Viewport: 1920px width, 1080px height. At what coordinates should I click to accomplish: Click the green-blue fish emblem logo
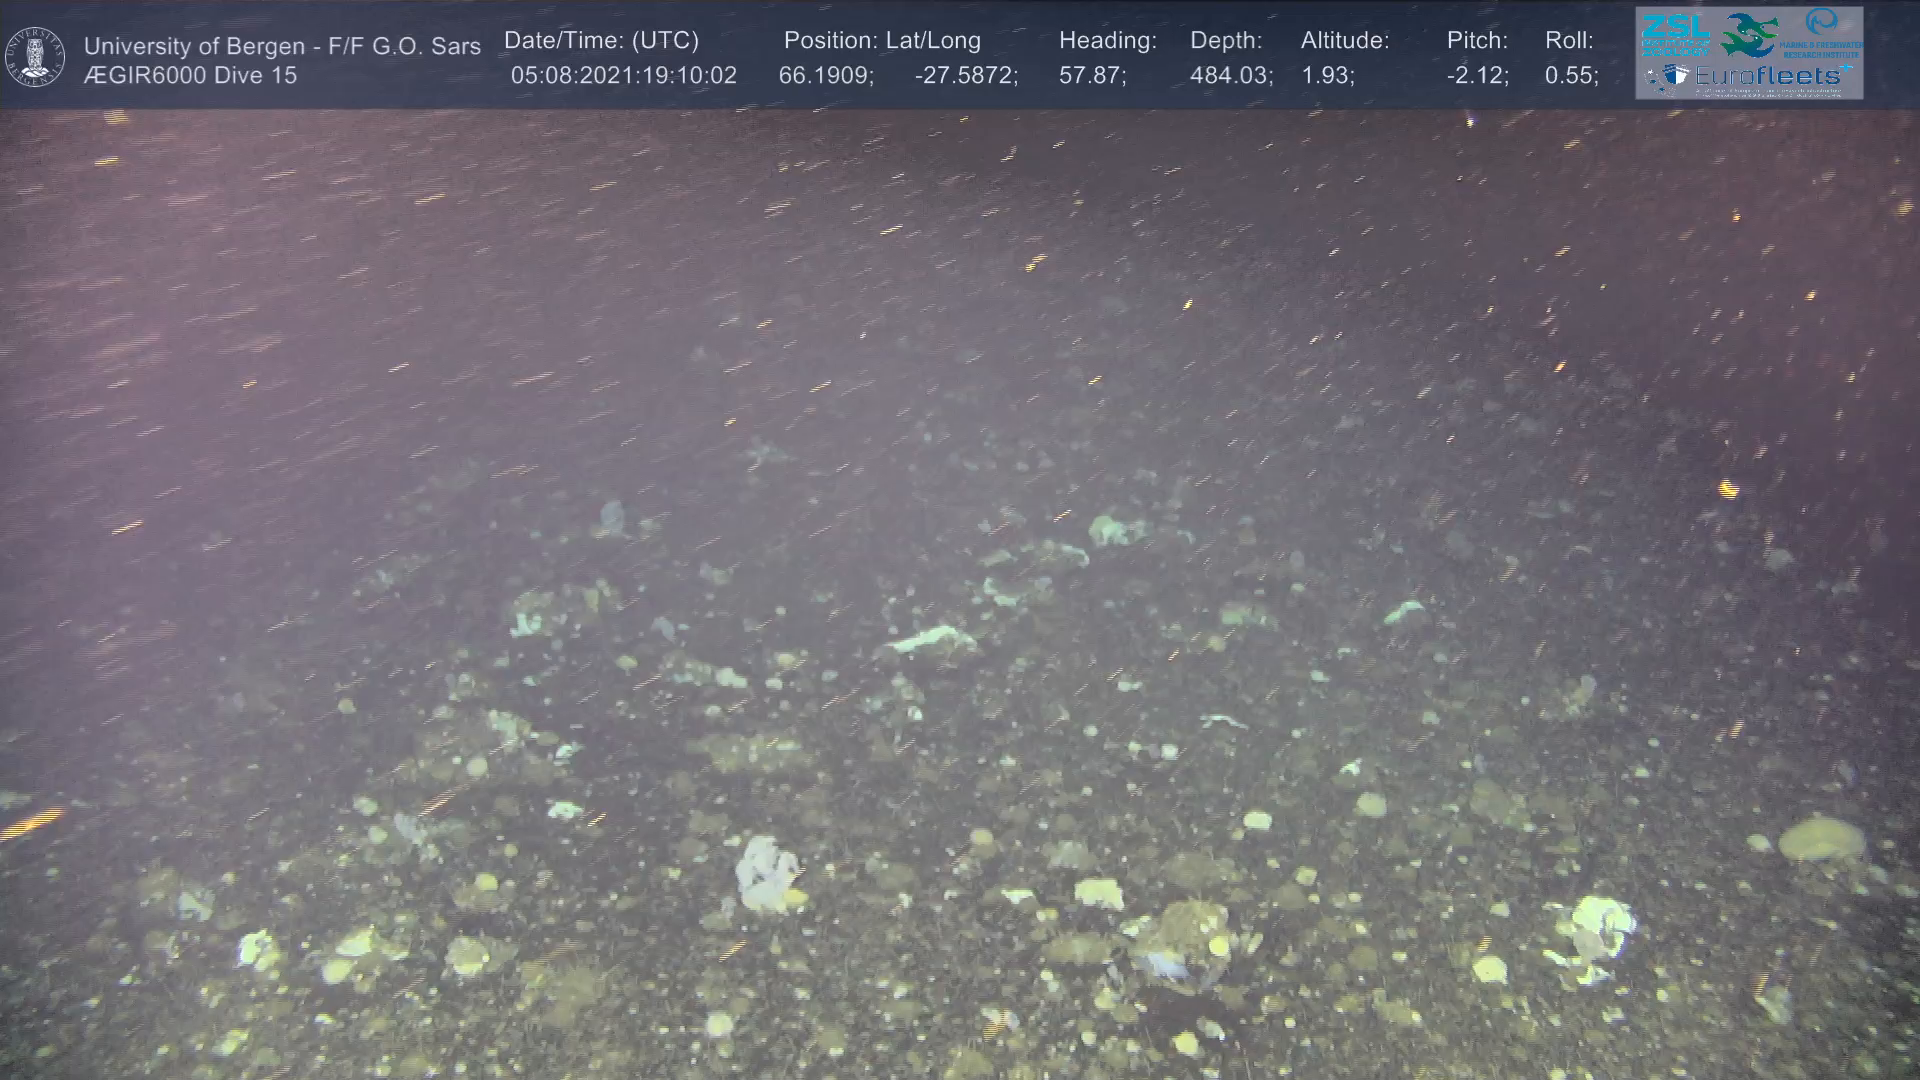point(1750,35)
